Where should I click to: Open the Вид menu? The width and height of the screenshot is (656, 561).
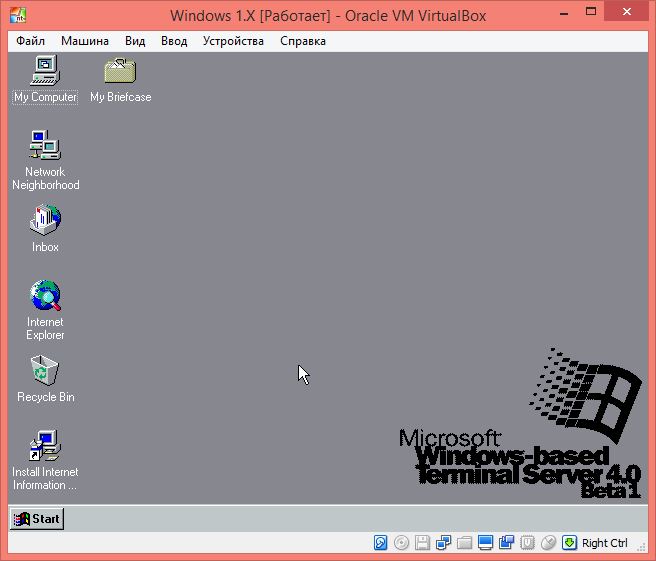(135, 41)
